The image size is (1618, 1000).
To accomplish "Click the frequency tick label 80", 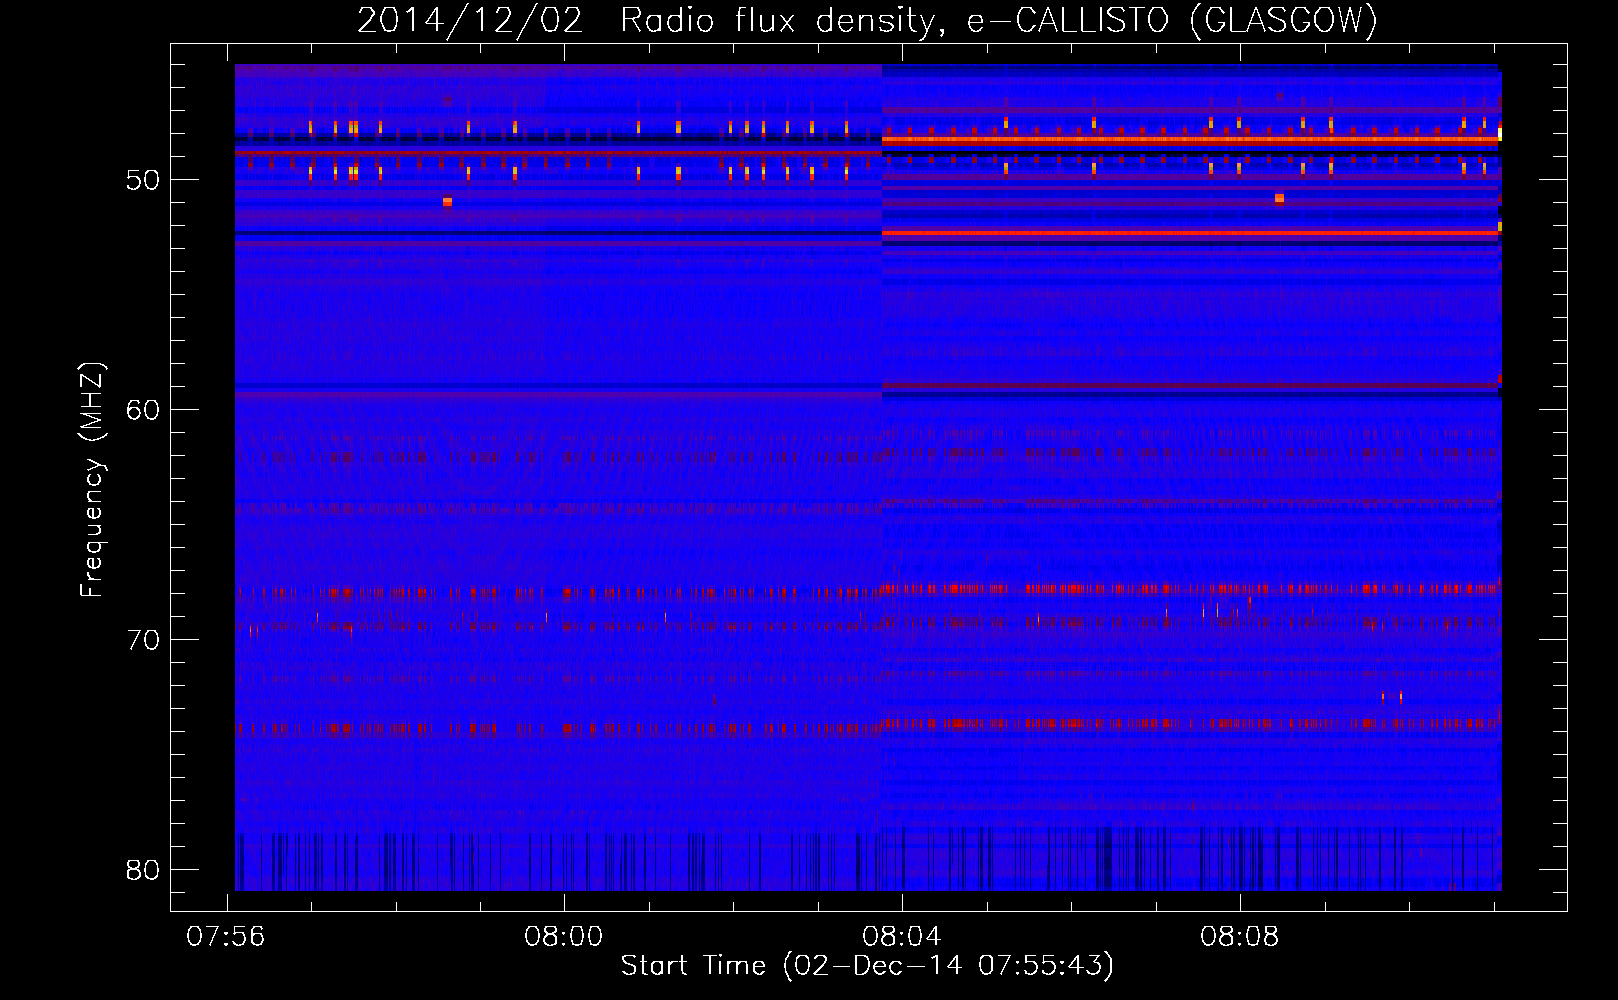I will coord(143,869).
